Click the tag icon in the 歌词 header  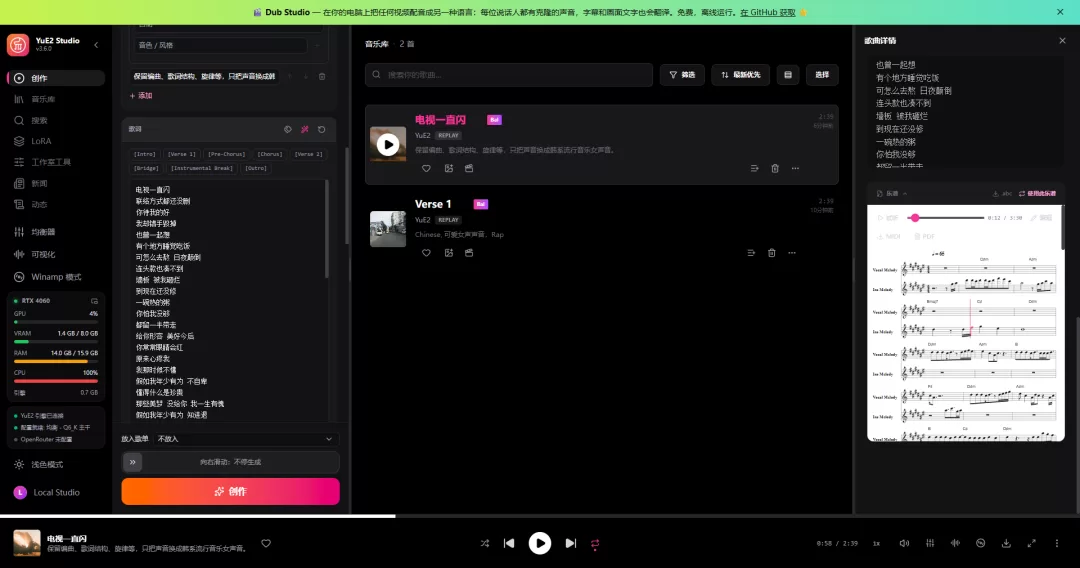click(x=288, y=129)
